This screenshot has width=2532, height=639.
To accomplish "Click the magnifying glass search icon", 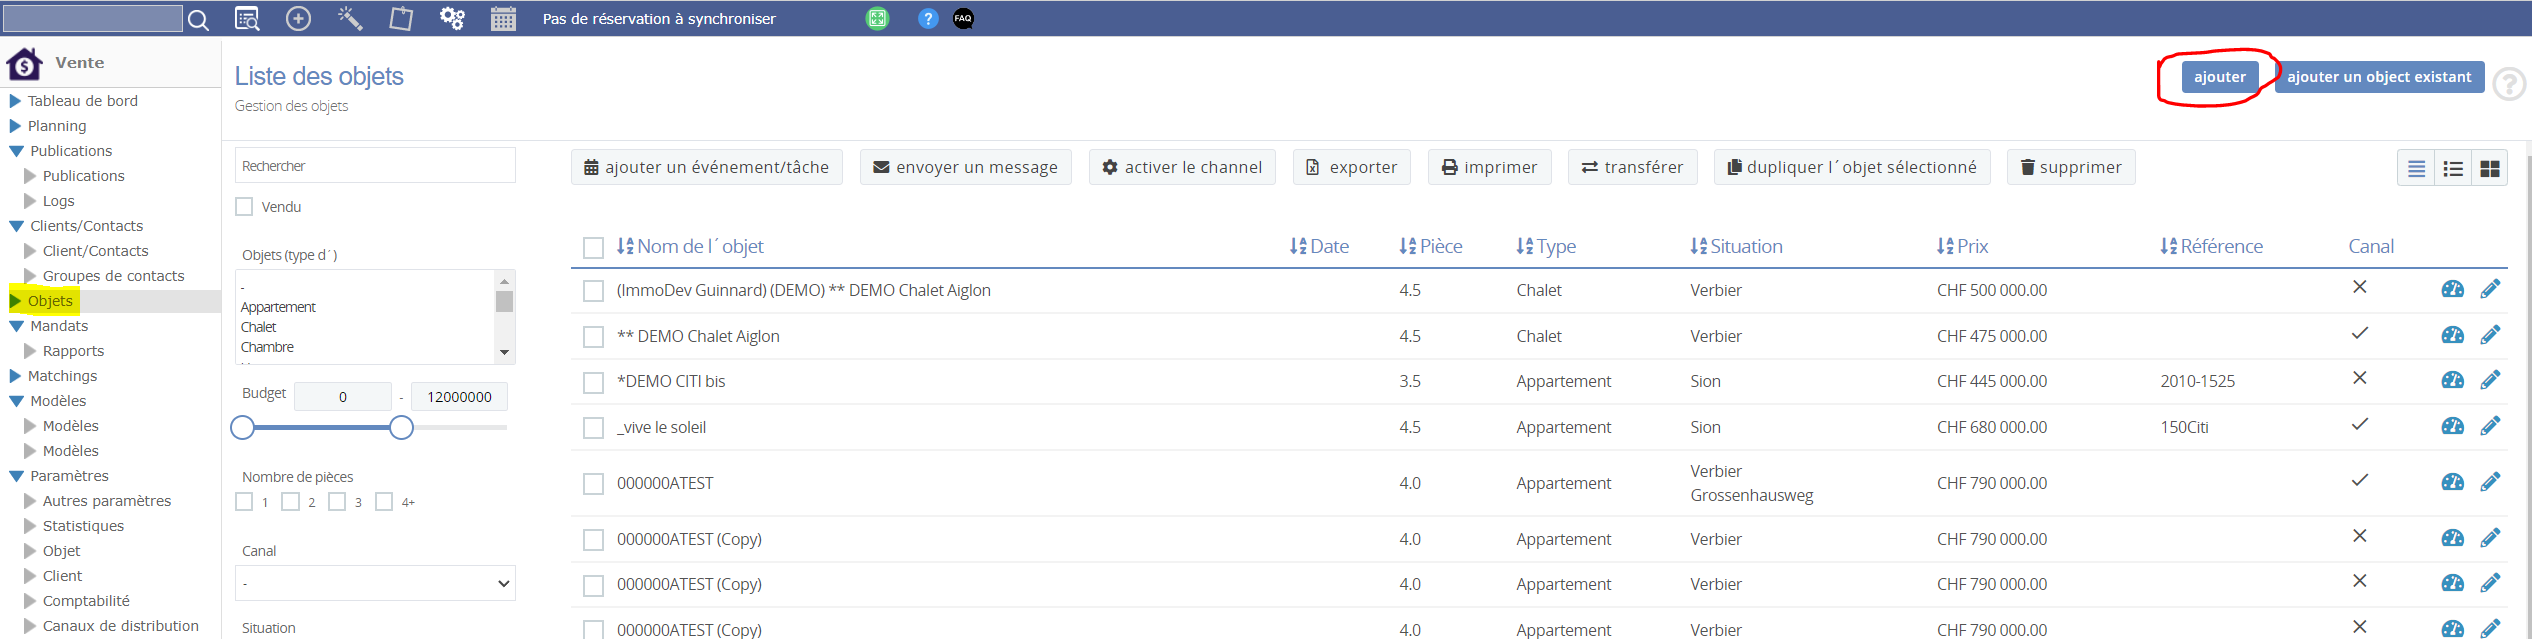I will (x=198, y=20).
